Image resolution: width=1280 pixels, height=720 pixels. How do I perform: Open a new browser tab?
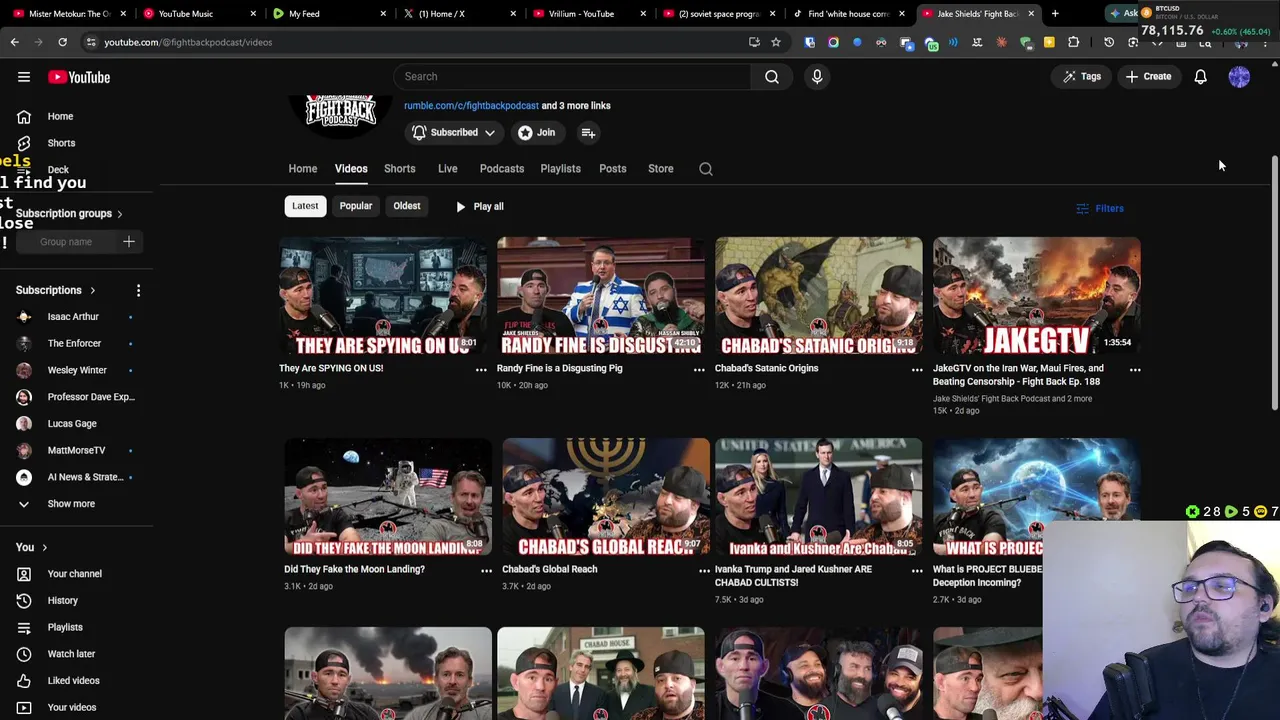click(x=1055, y=14)
